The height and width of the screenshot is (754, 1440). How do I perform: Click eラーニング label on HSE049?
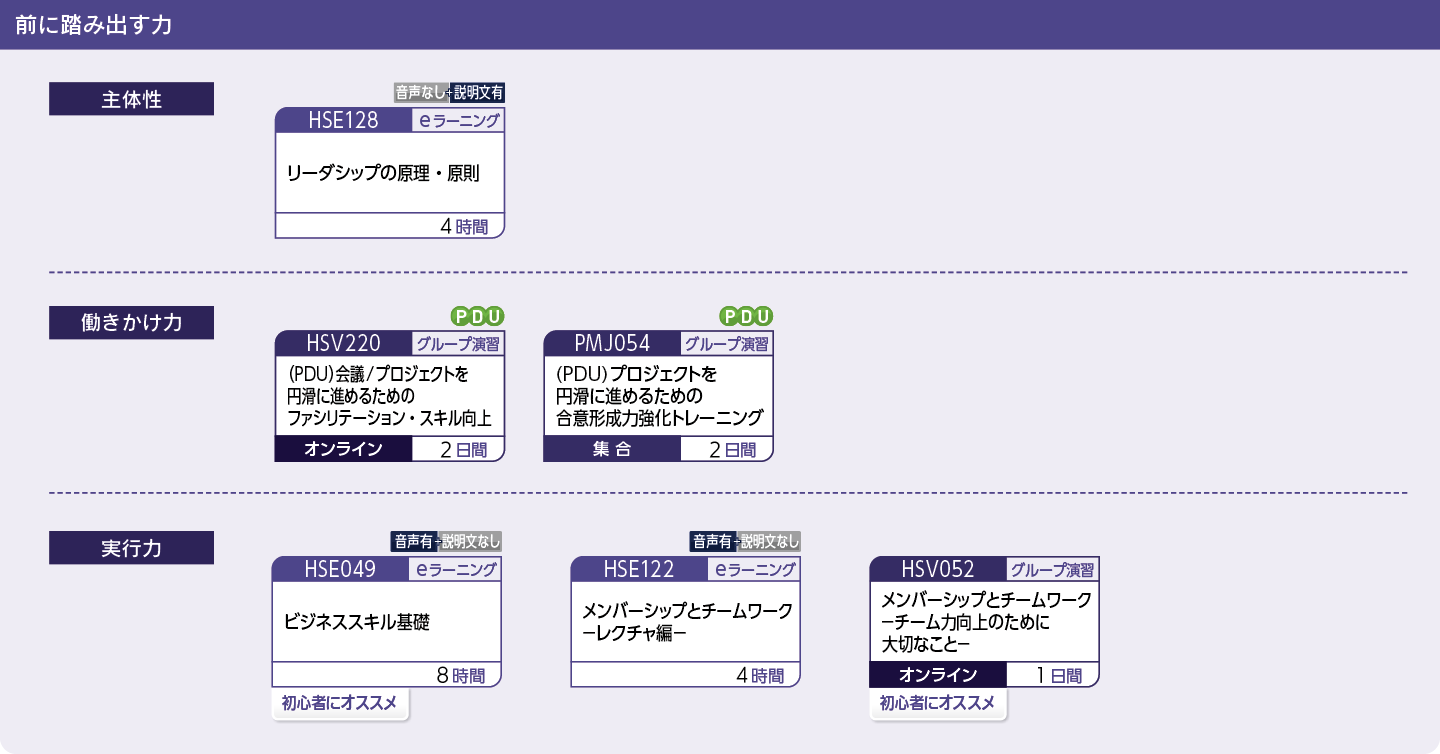click(454, 570)
